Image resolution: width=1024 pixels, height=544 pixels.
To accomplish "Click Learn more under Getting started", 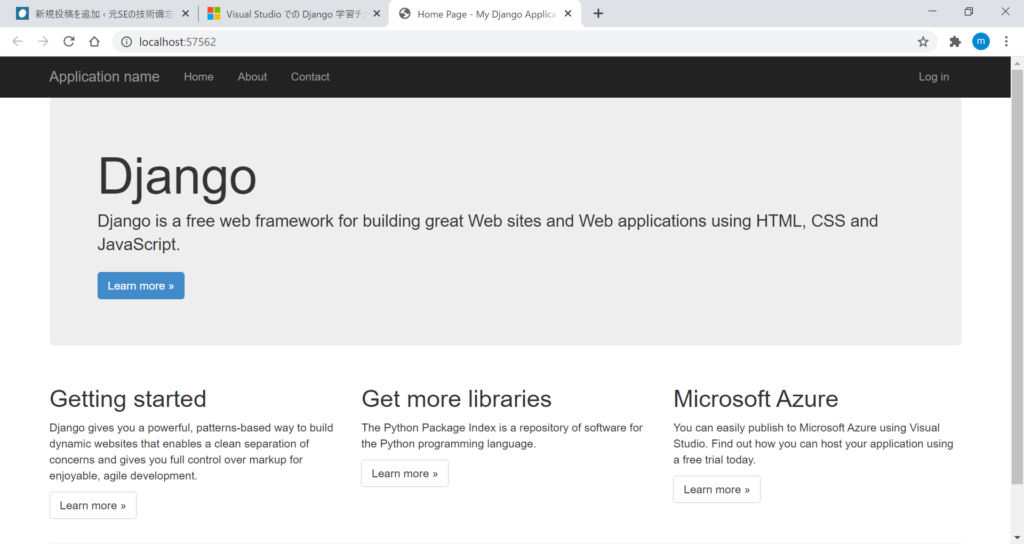I will 93,505.
